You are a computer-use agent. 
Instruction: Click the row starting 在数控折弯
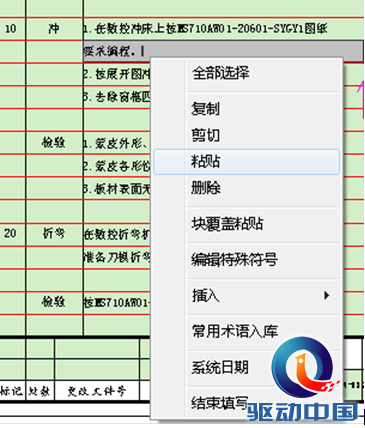tap(117, 234)
